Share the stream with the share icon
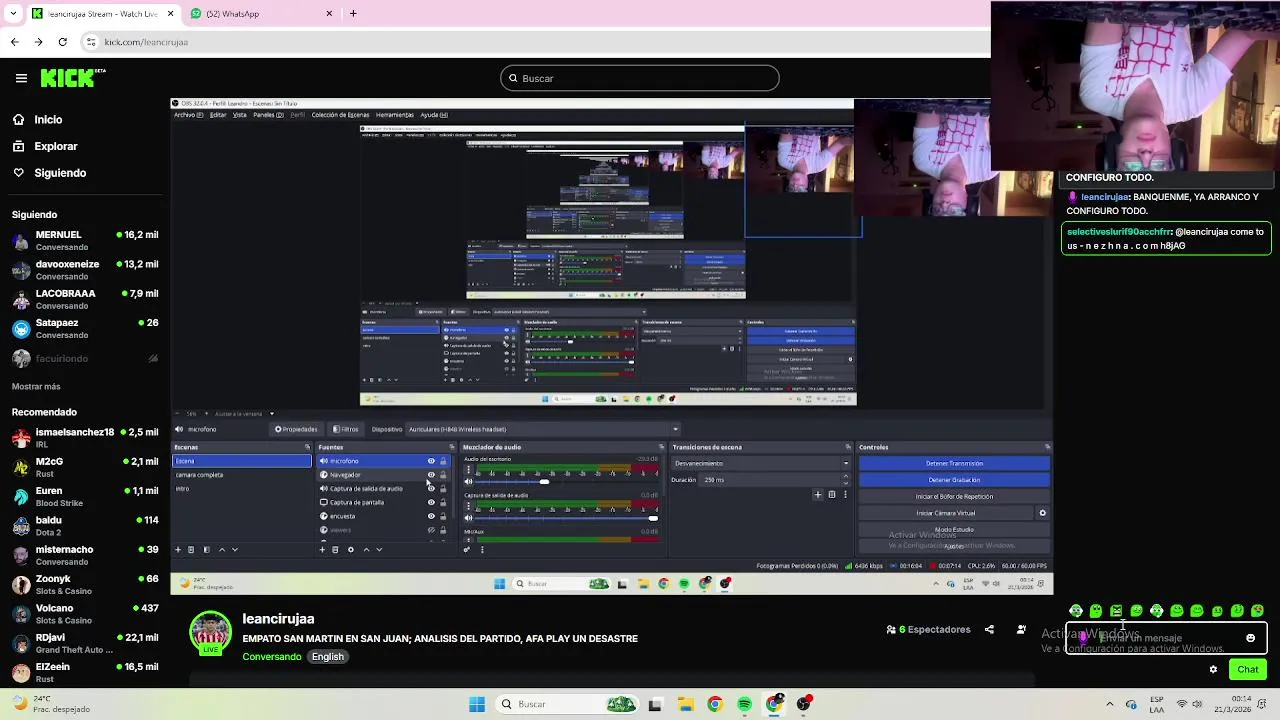 coord(989,630)
